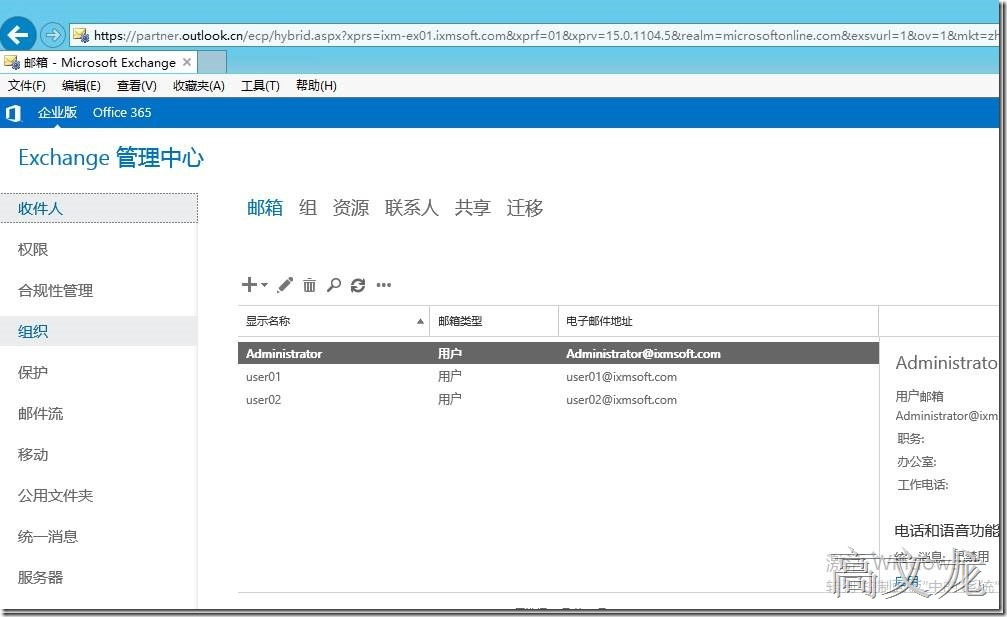The image size is (1007, 617).
Task: Open the 查看(V) menu
Action: pyautogui.click(x=137, y=85)
